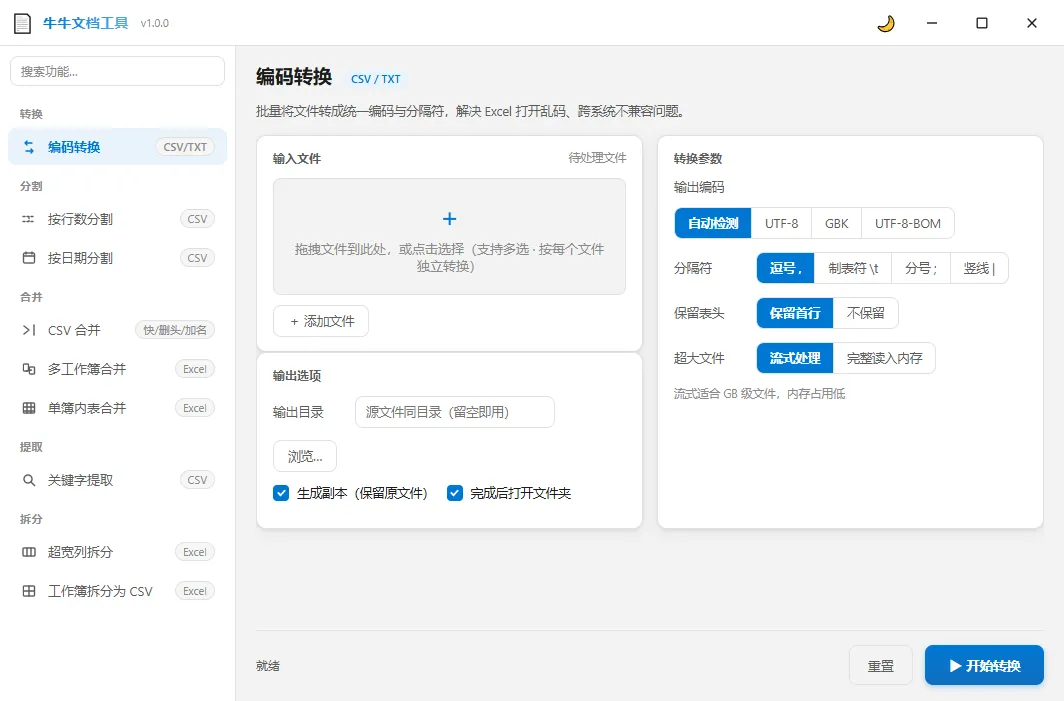Click the 按行数分割 split icon
The image size is (1064, 701).
click(28, 219)
